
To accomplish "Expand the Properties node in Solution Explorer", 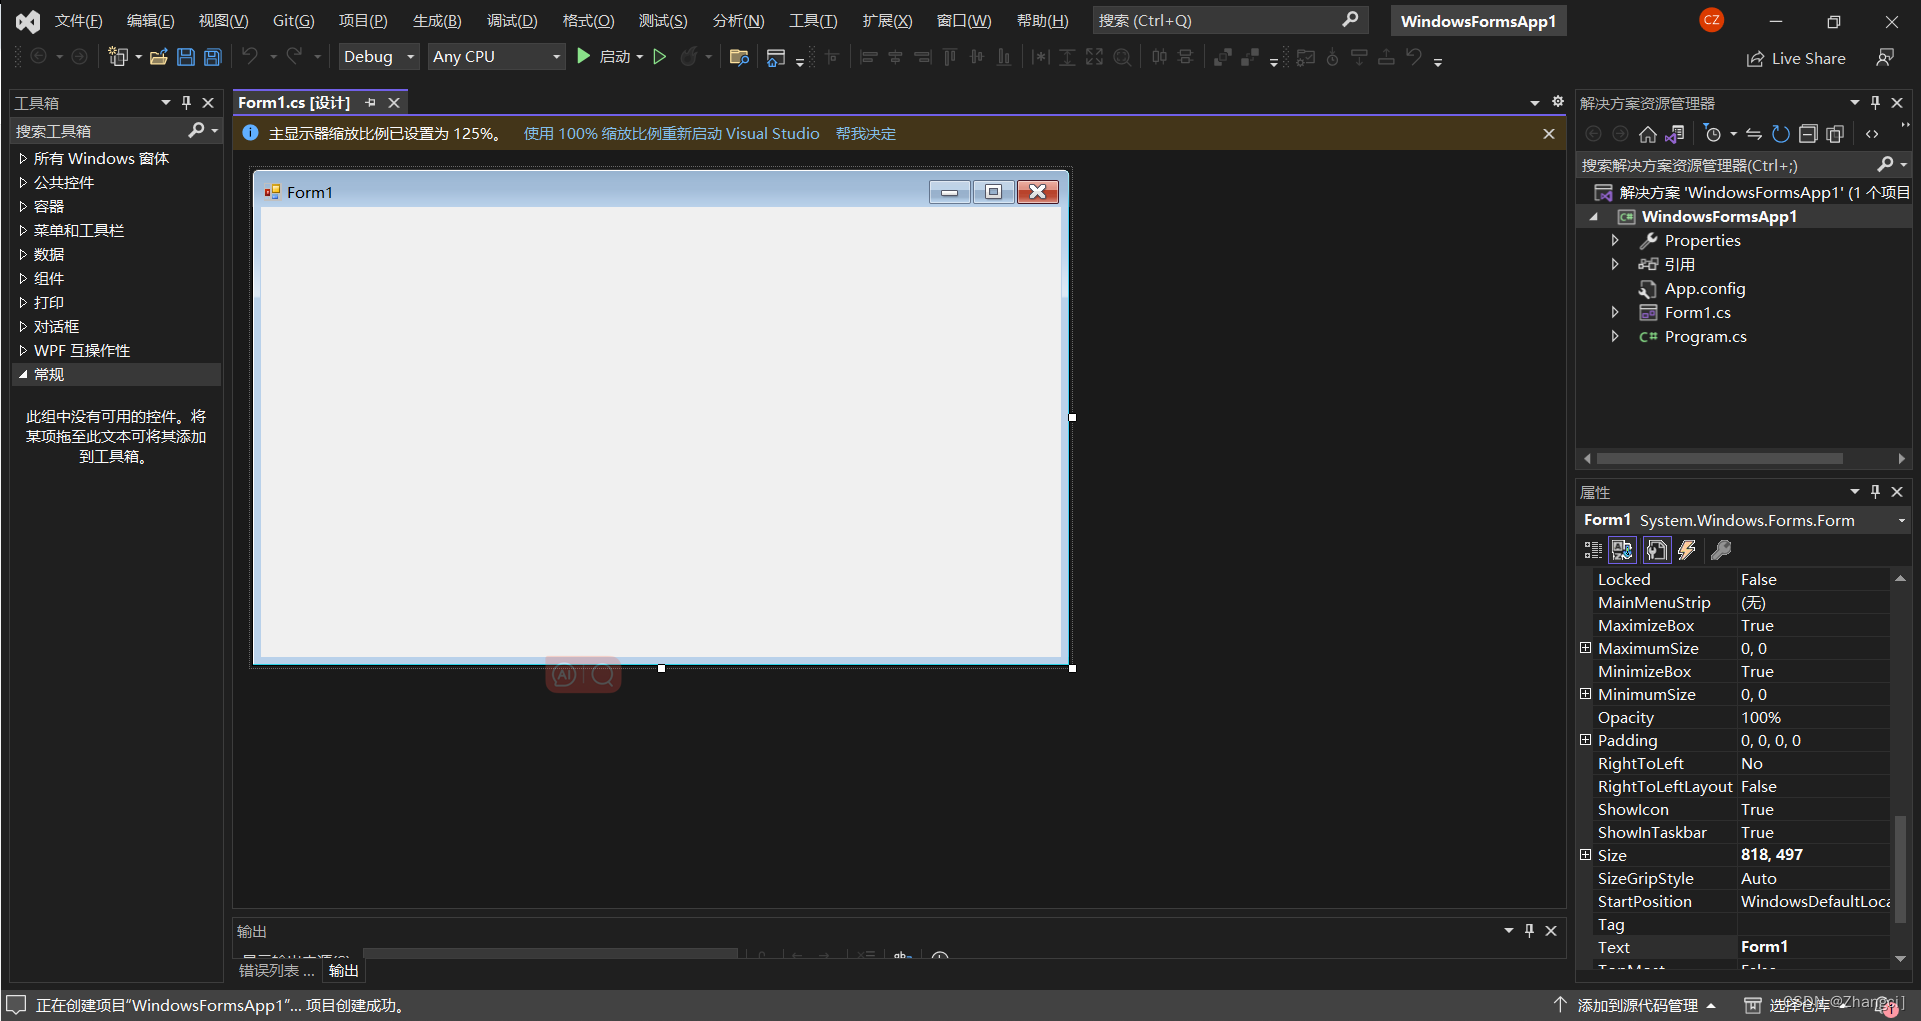I will (x=1615, y=240).
